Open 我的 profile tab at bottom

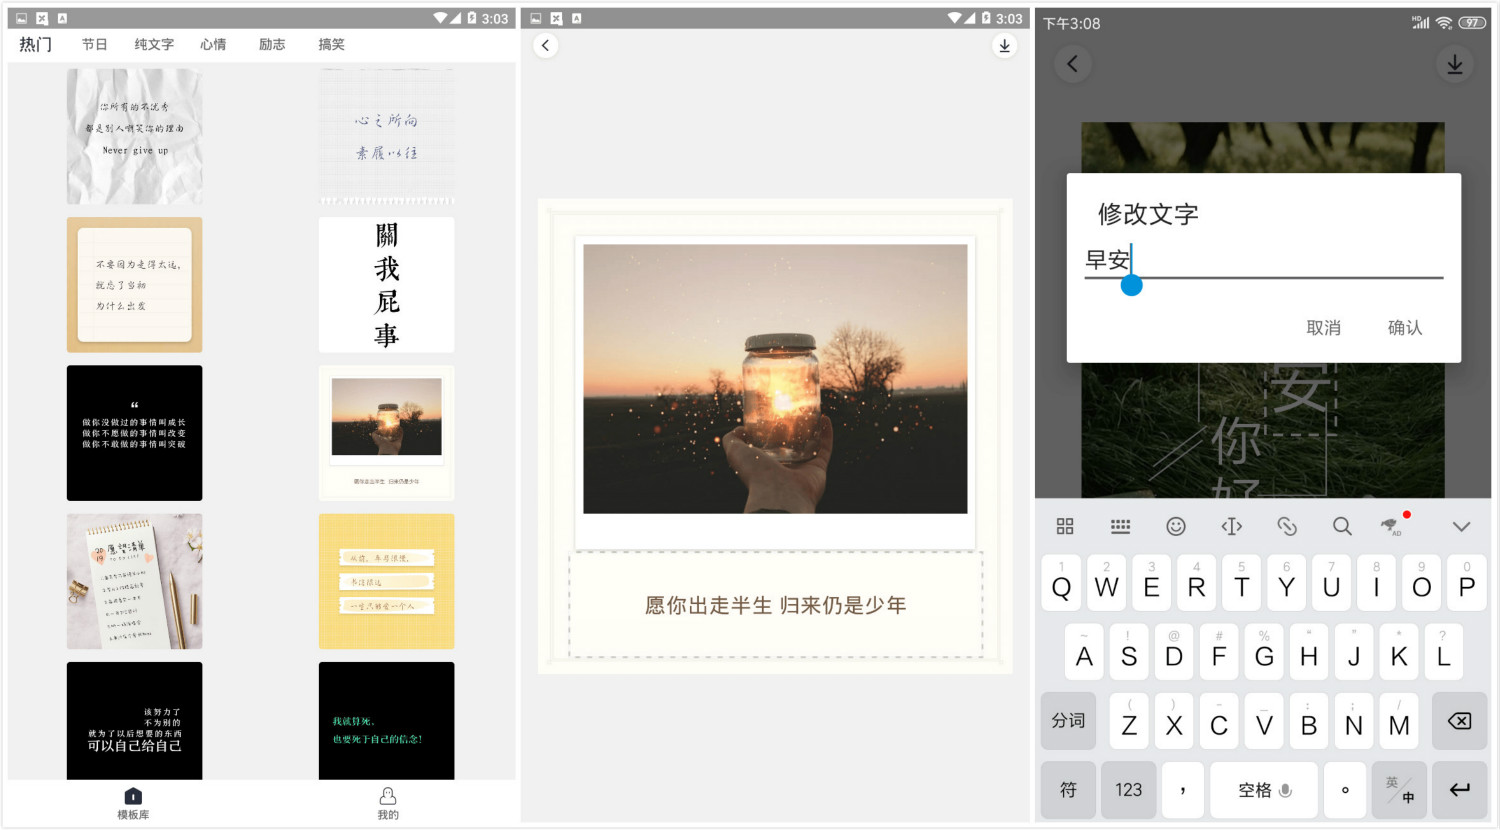[388, 803]
